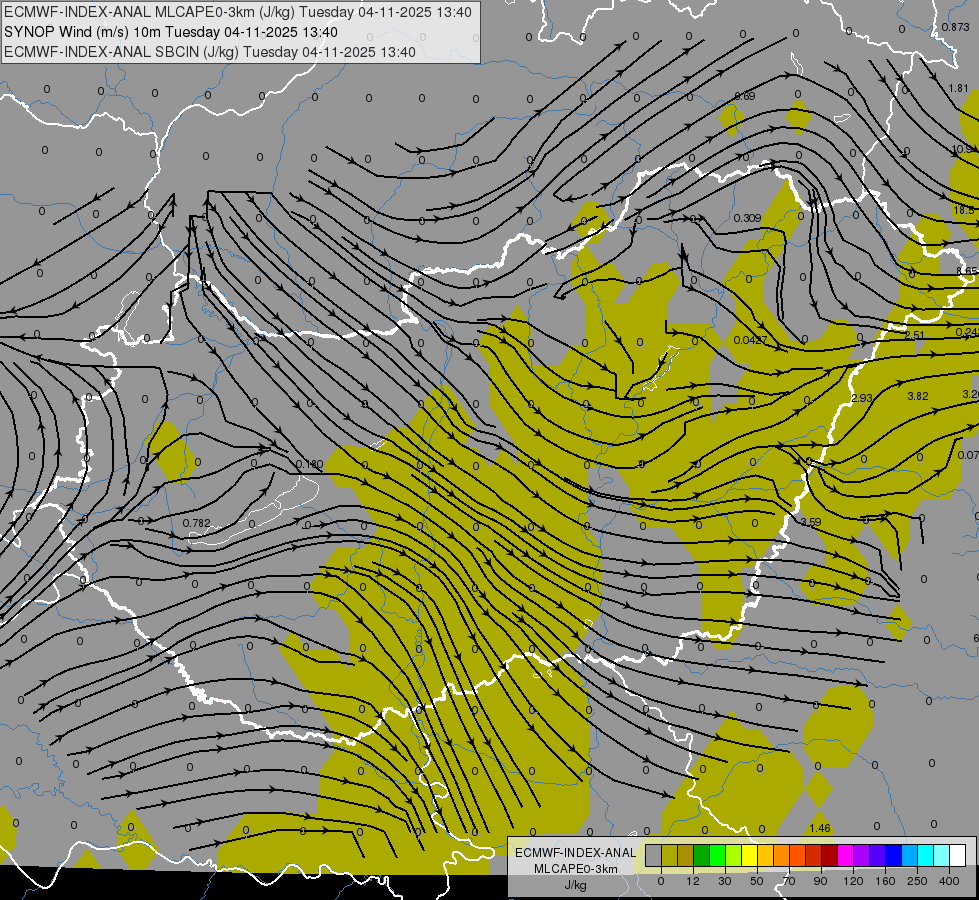979x900 pixels.
Task: Click the map value 0.0427
Action: pos(750,340)
